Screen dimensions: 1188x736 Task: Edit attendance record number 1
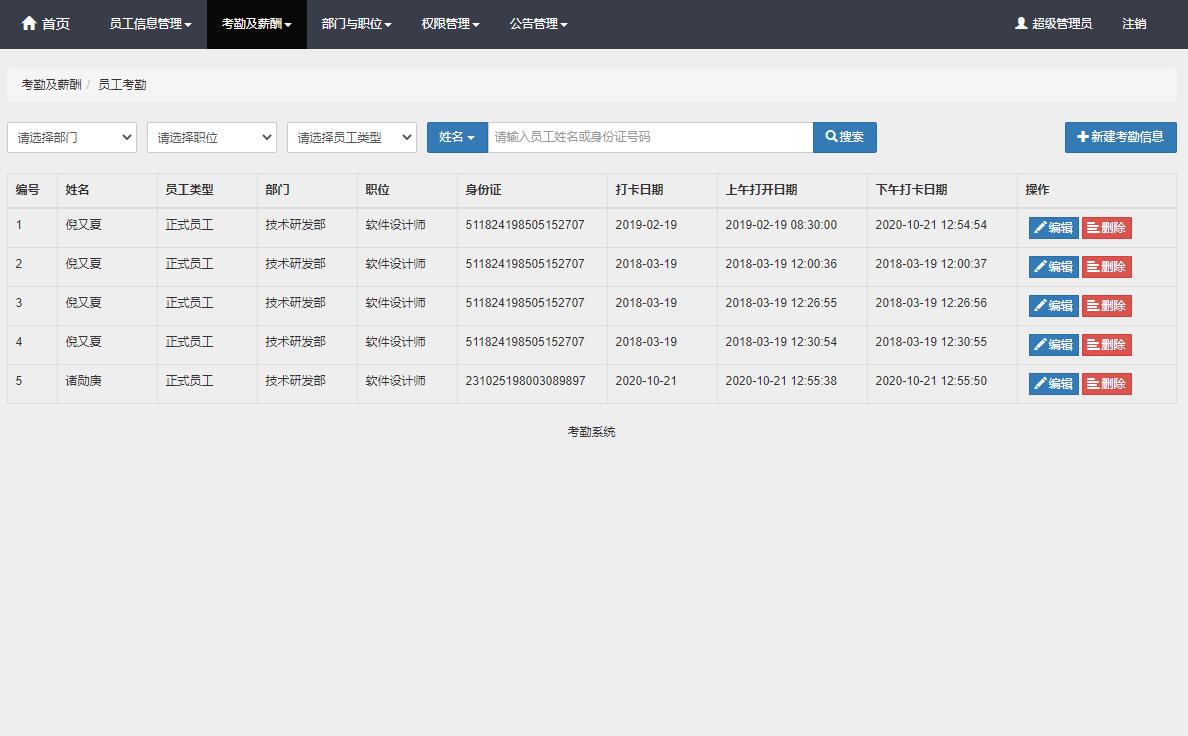(x=1053, y=228)
